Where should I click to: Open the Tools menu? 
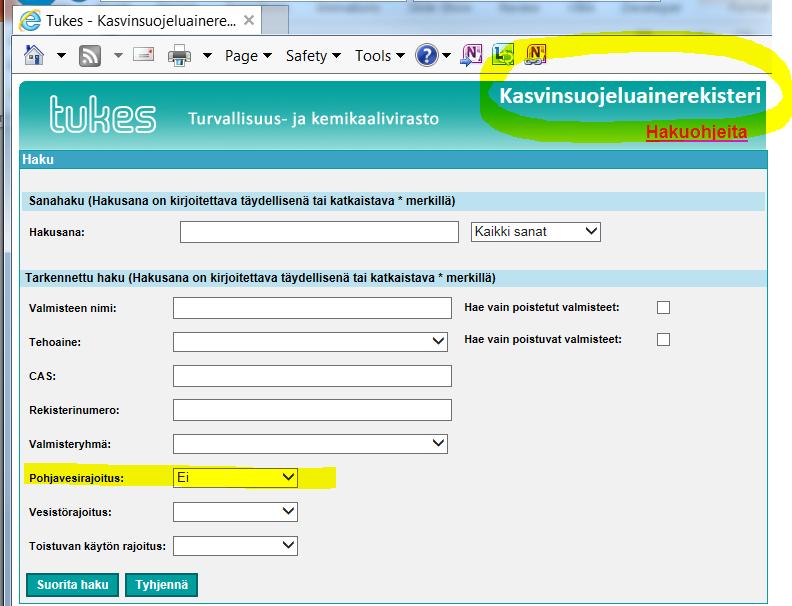pos(380,56)
